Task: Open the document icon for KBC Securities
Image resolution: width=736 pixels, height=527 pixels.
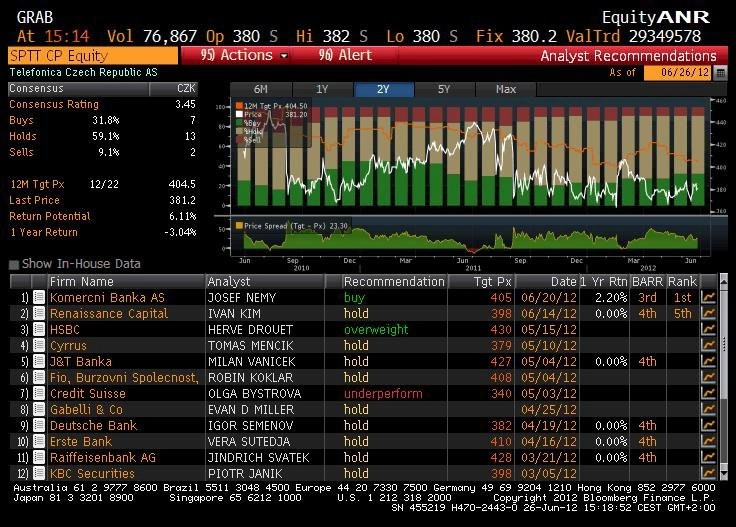Action: (x=39, y=473)
